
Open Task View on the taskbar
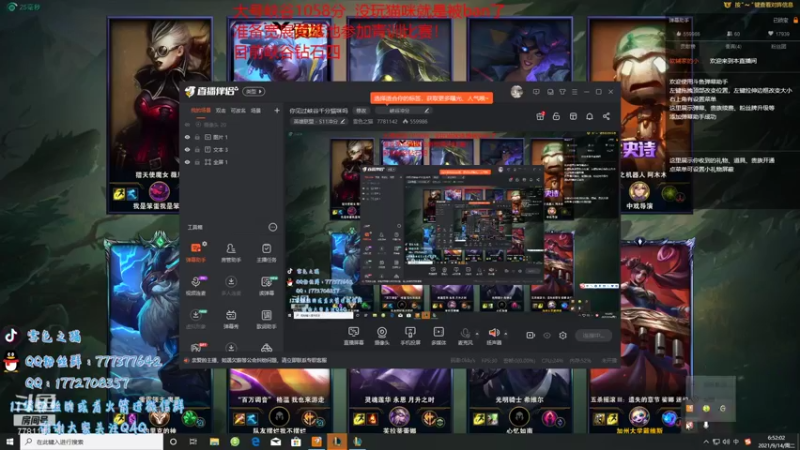click(193, 442)
